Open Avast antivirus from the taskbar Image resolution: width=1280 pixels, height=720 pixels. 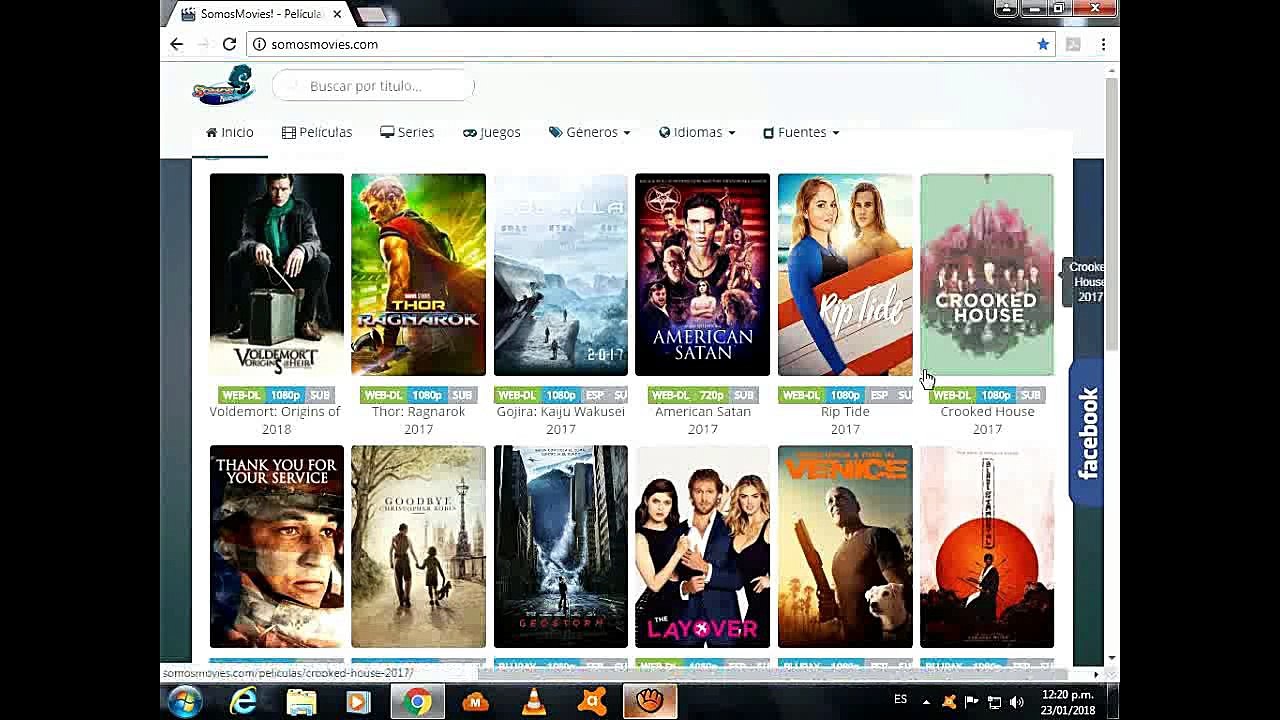[x=593, y=702]
